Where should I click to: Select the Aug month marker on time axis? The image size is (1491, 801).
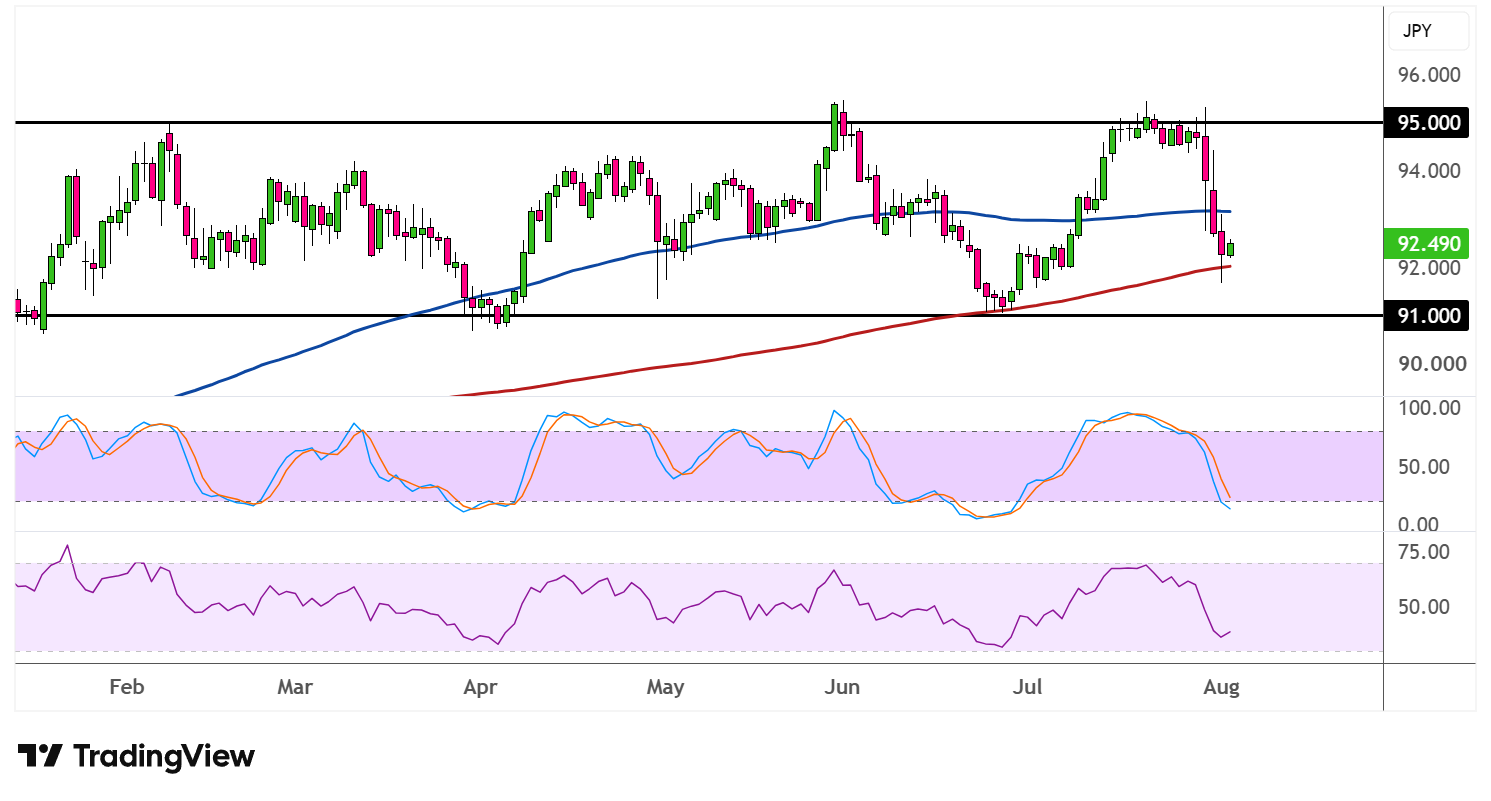[1221, 688]
